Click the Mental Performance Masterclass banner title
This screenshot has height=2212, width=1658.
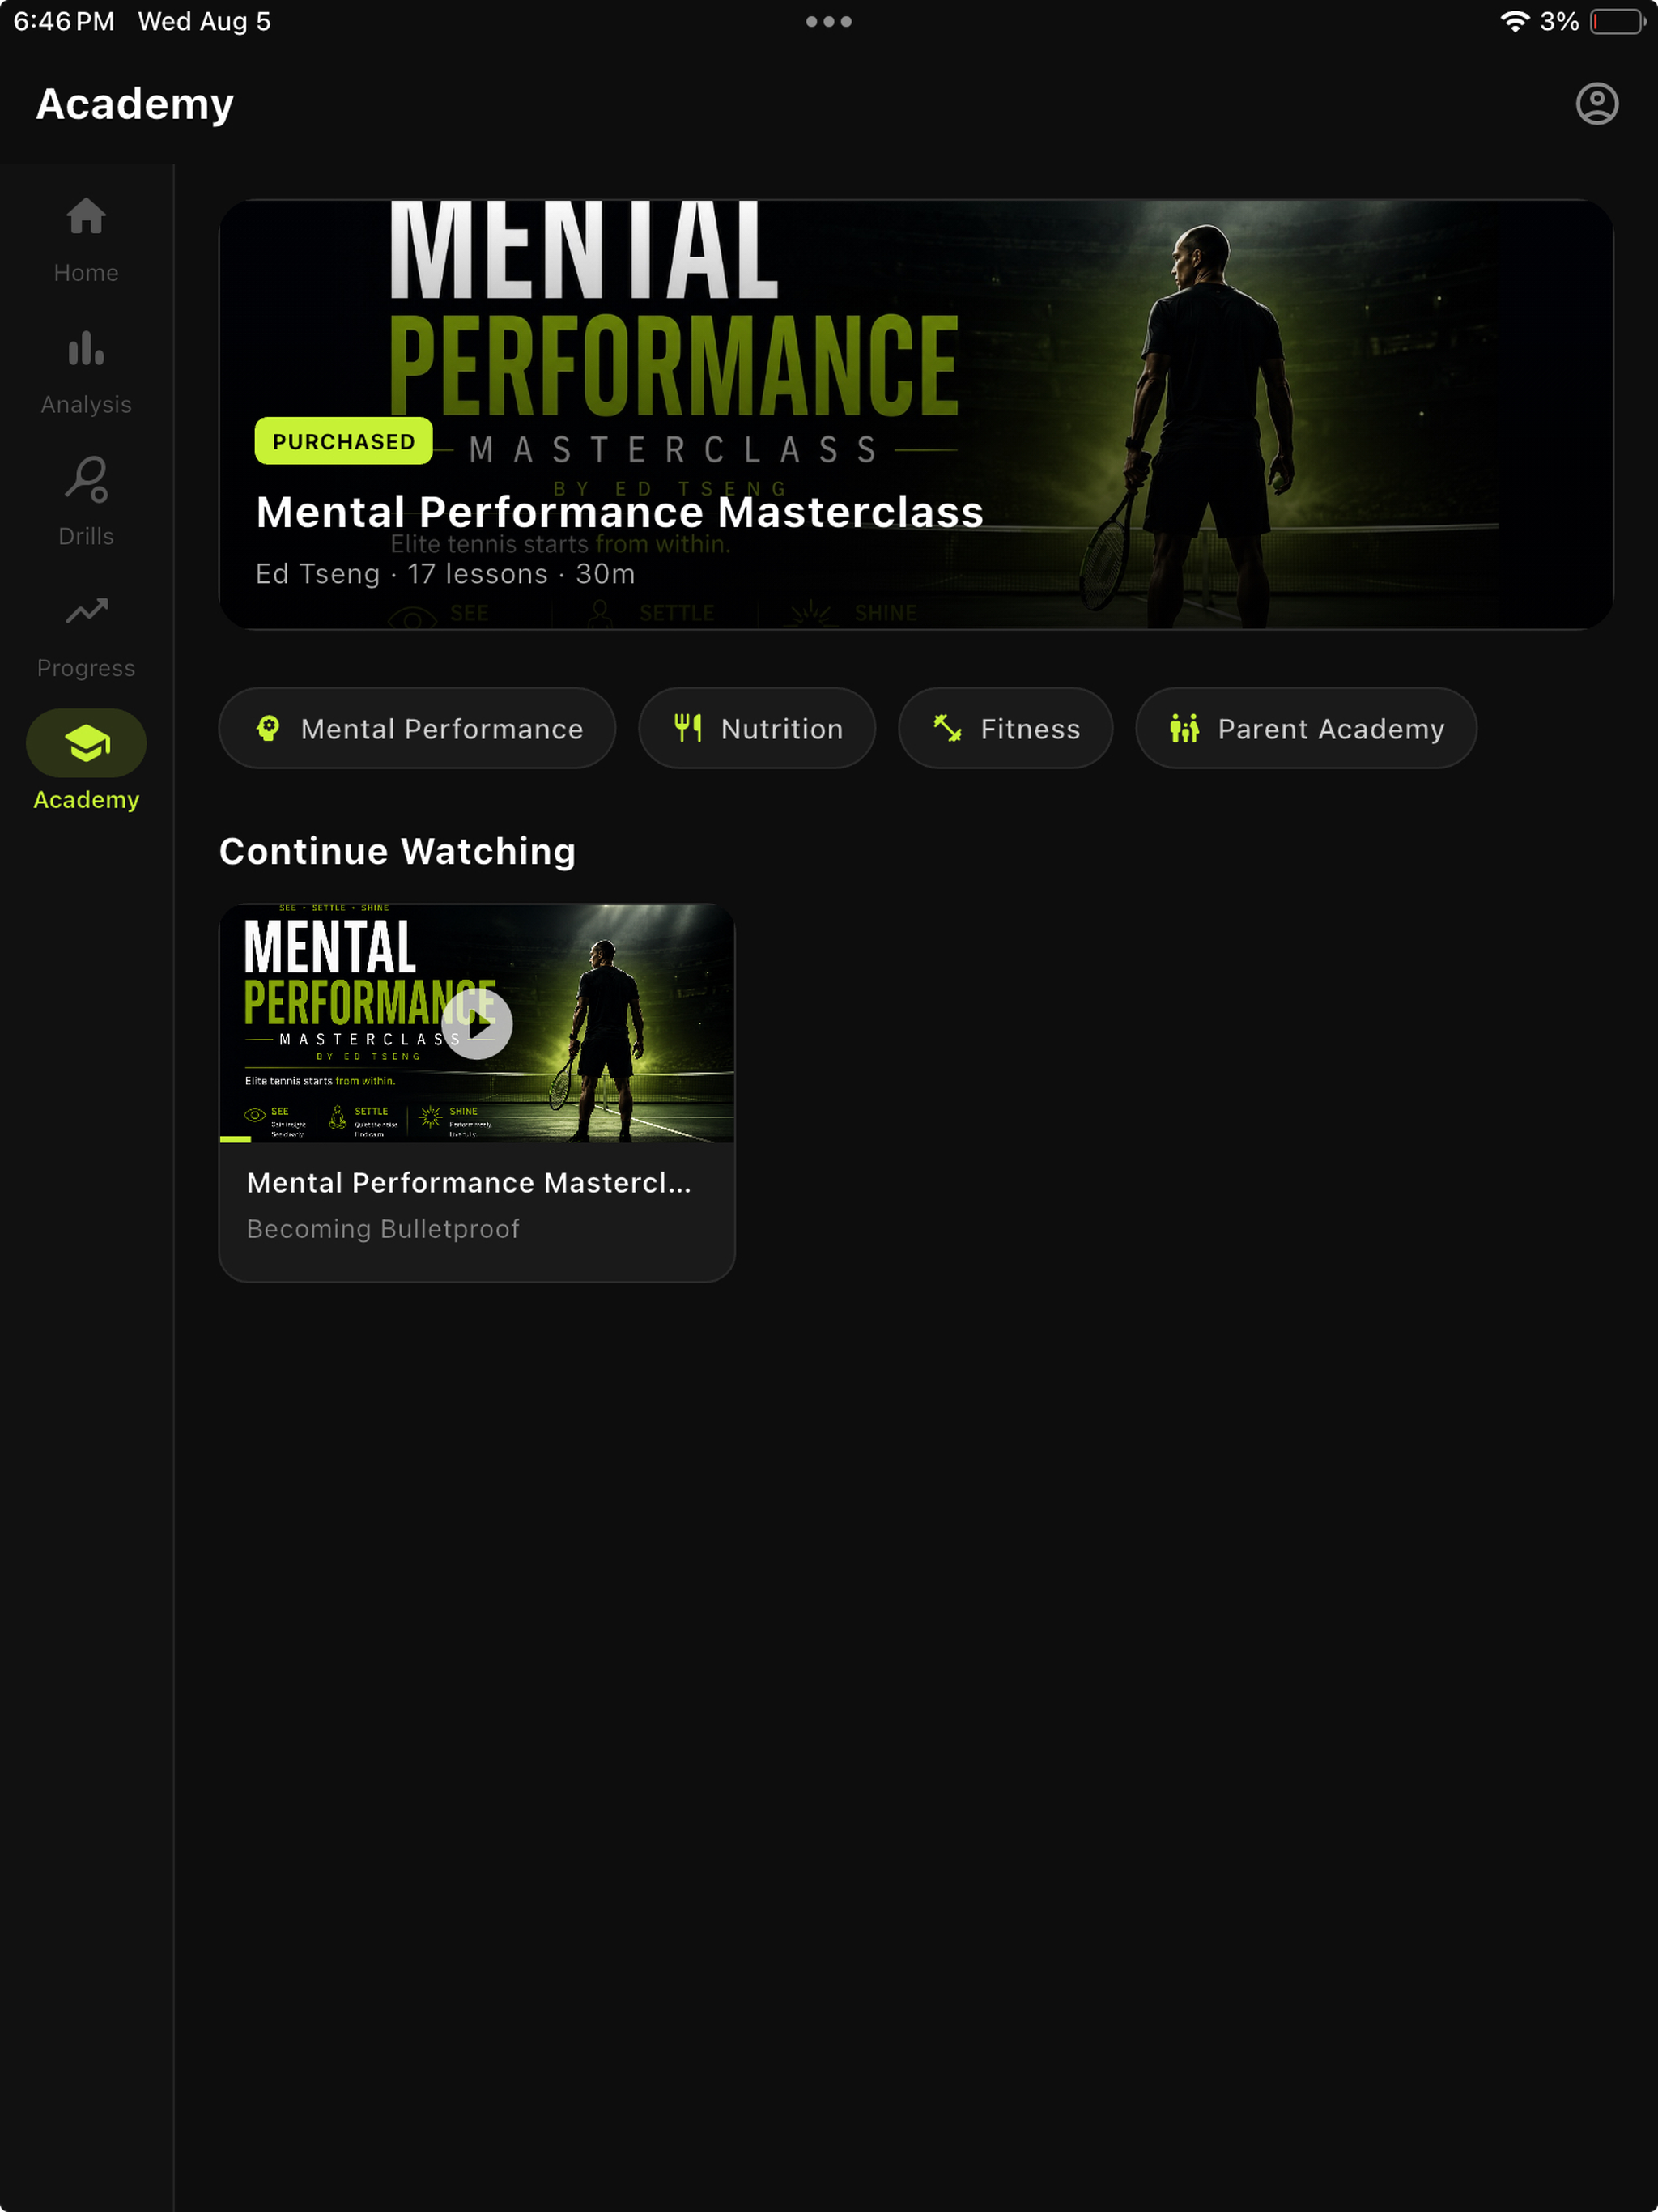point(620,512)
